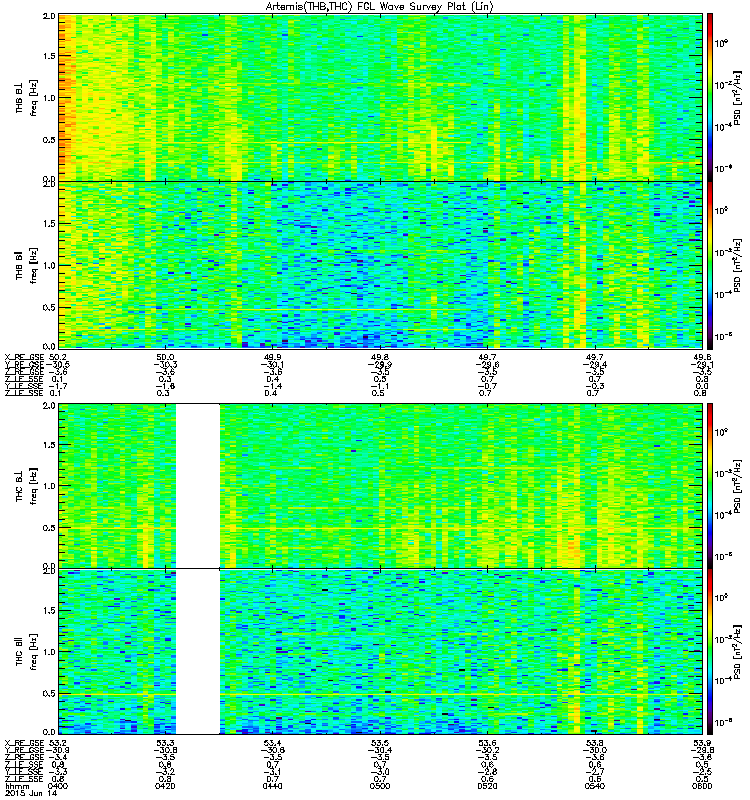
Task: Click the white data gap in THC B⊥ panel
Action: coord(198,485)
